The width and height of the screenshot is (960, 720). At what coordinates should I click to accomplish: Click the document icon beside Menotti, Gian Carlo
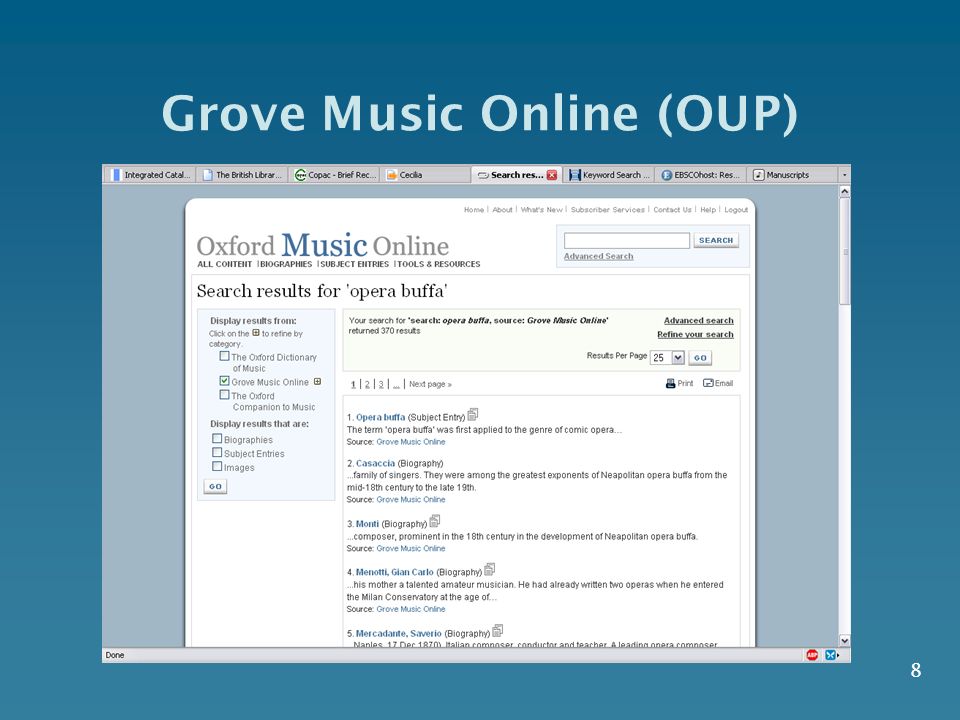point(490,570)
